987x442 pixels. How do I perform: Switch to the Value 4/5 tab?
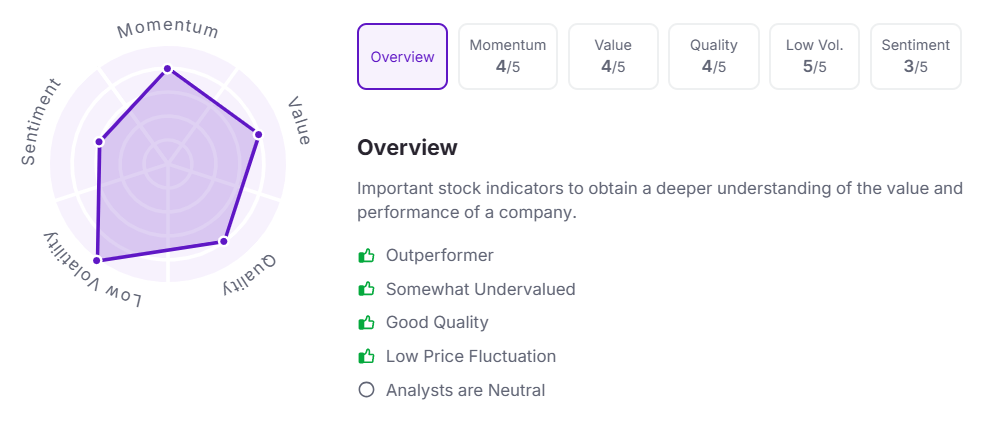point(613,57)
